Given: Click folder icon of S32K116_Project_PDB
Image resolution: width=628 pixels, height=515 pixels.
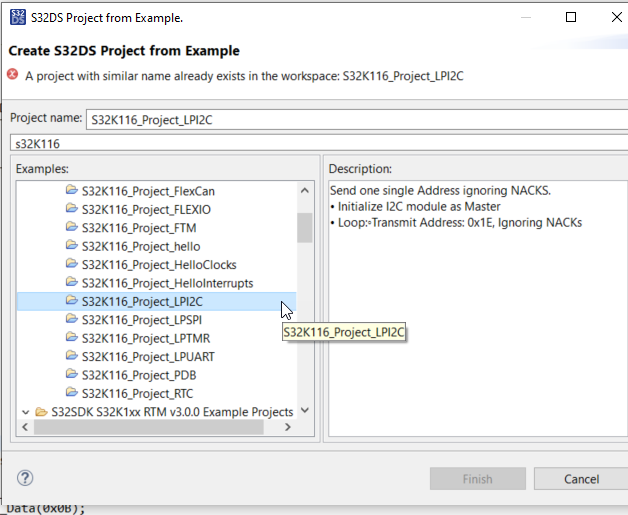Looking at the screenshot, I should (72, 374).
